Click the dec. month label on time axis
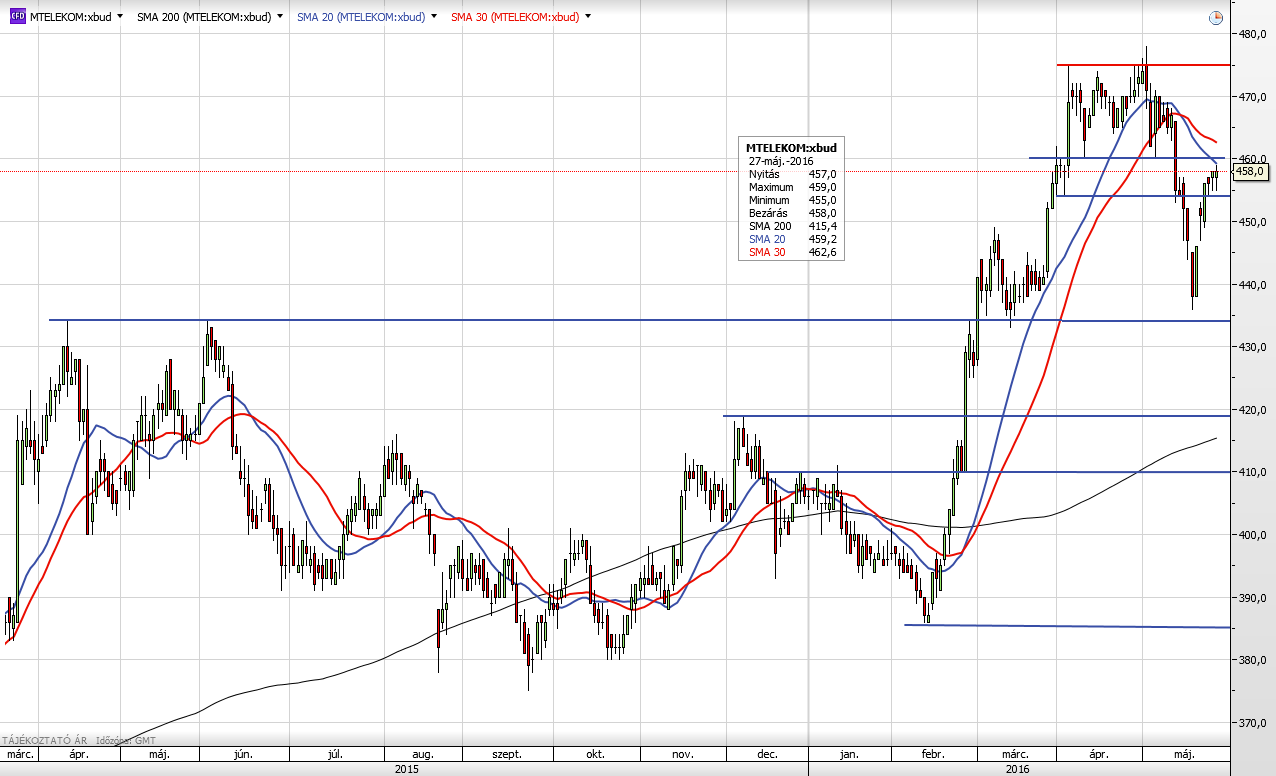The height and width of the screenshot is (776, 1276). pyautogui.click(x=767, y=755)
